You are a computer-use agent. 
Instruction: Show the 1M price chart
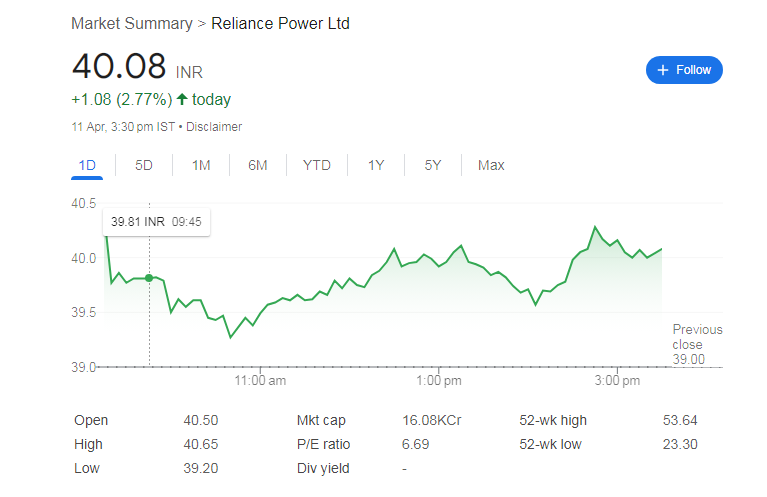click(201, 165)
